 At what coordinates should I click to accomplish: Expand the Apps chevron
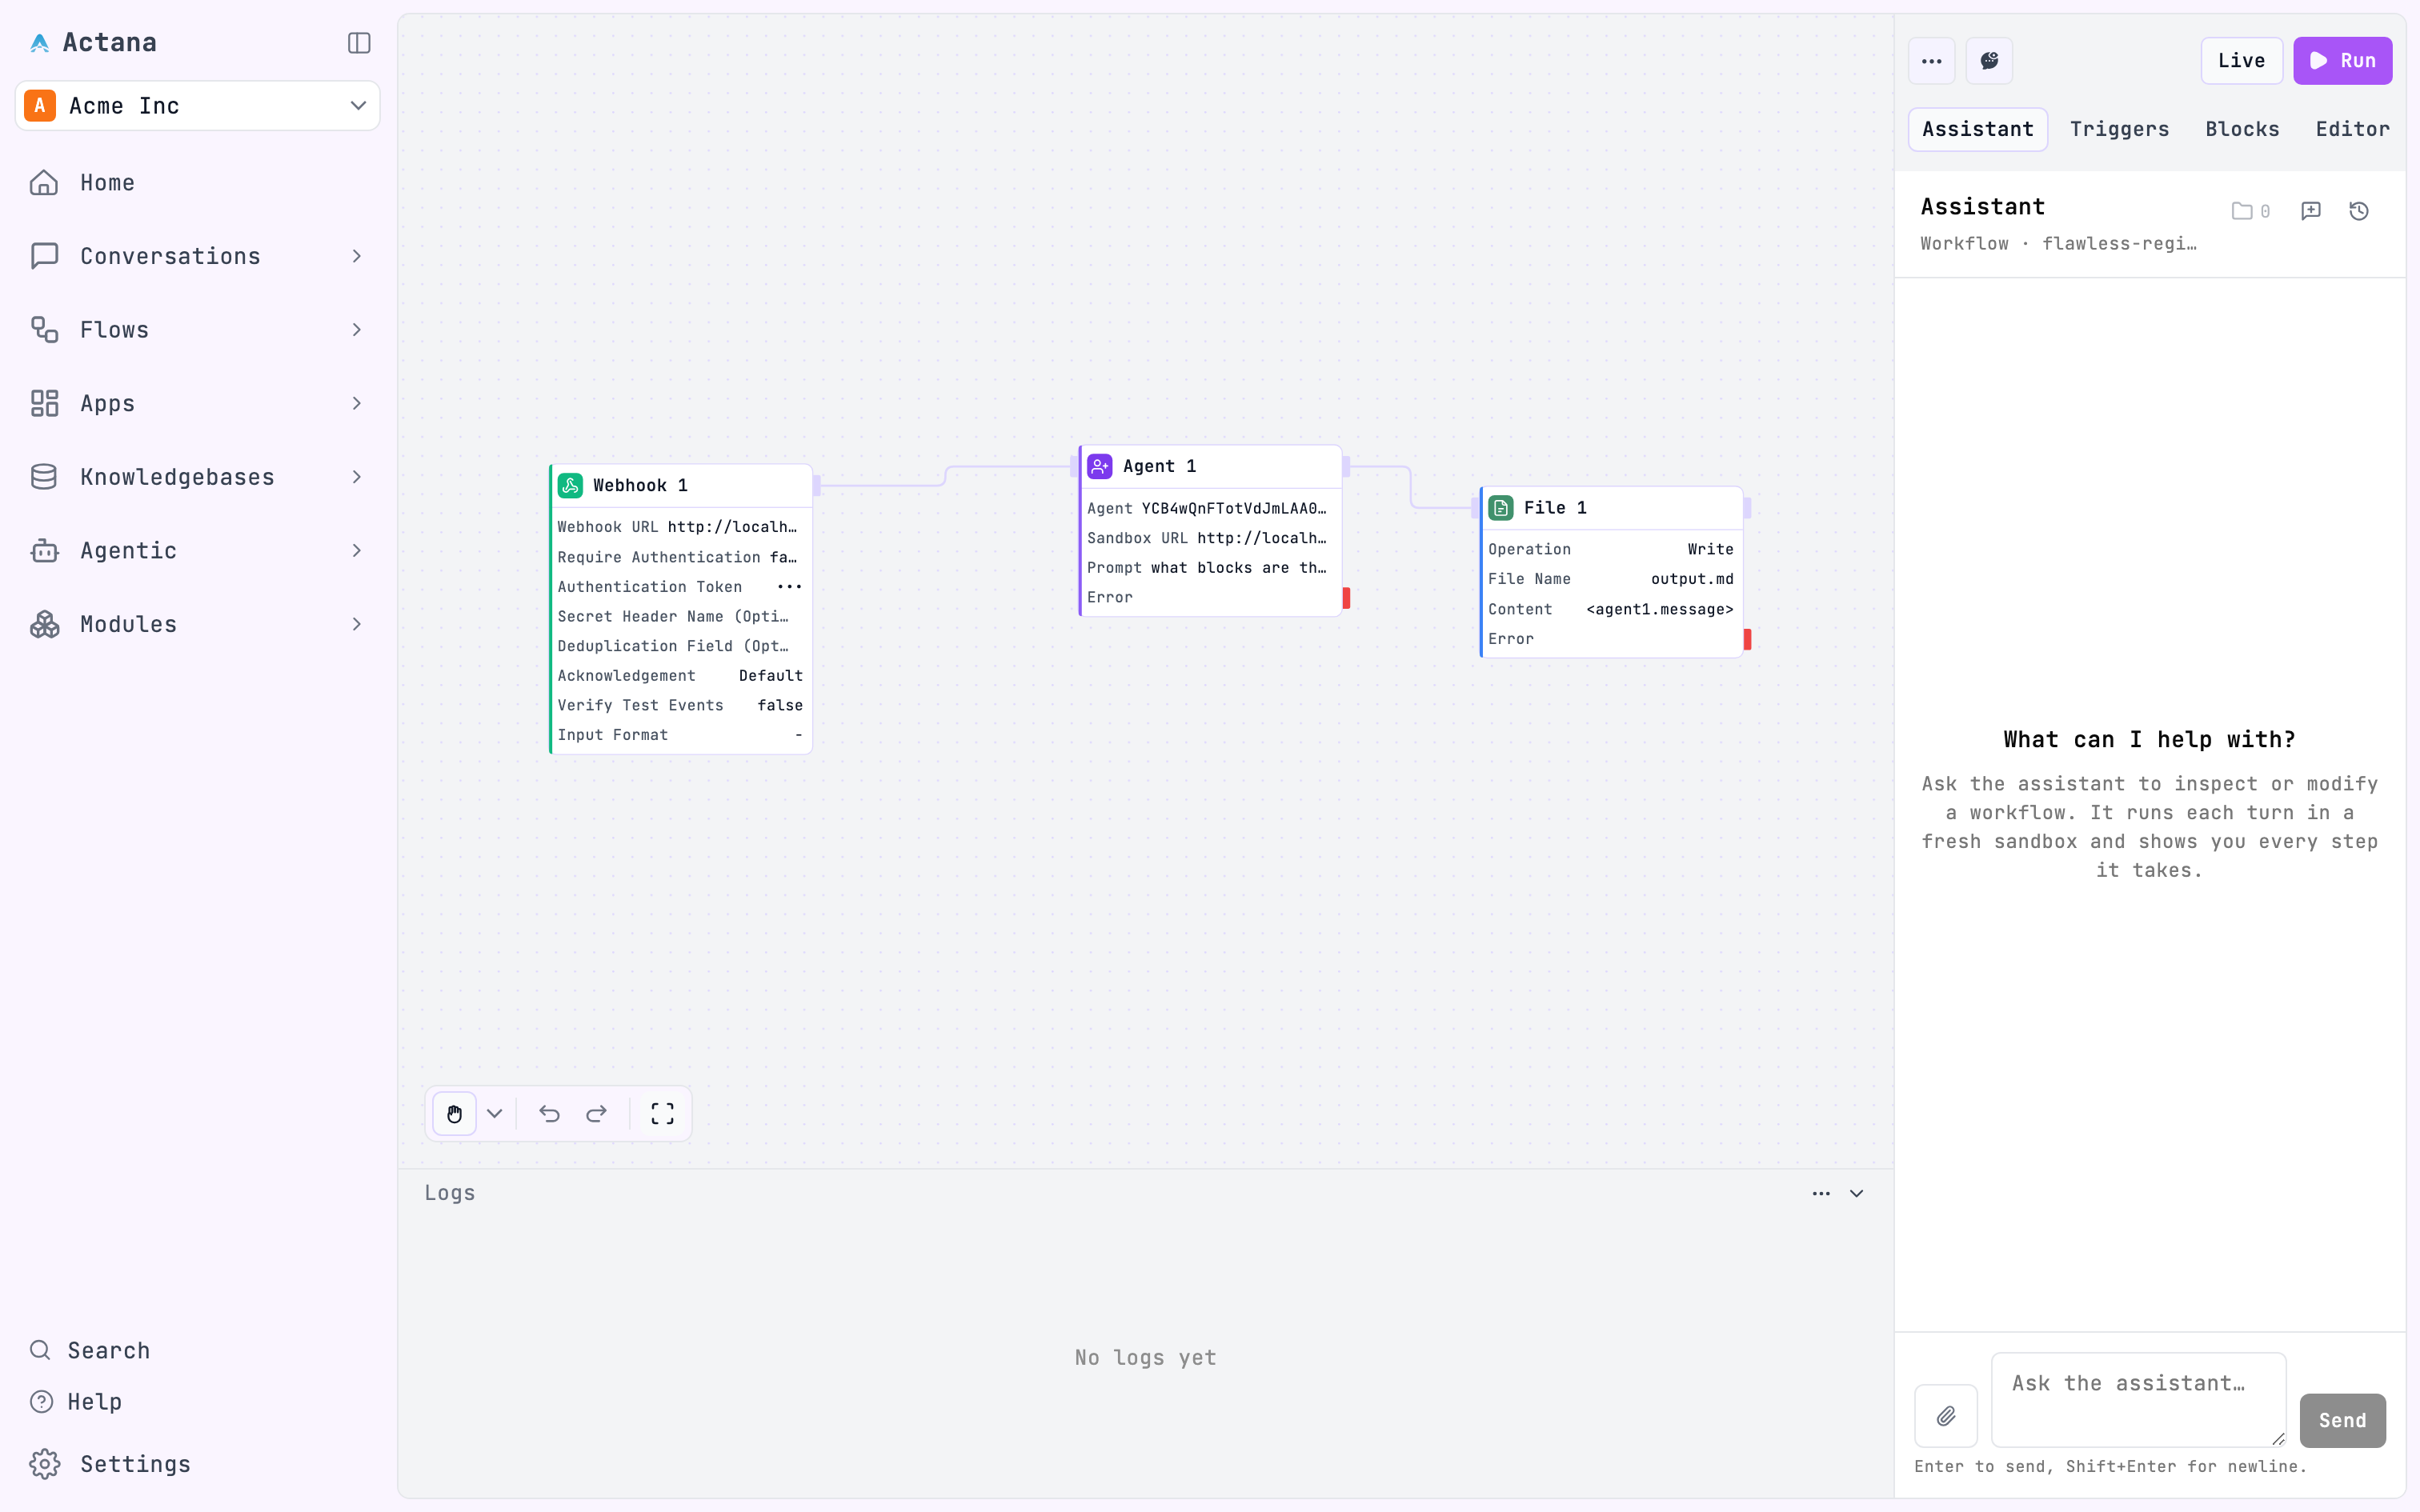pyautogui.click(x=357, y=403)
